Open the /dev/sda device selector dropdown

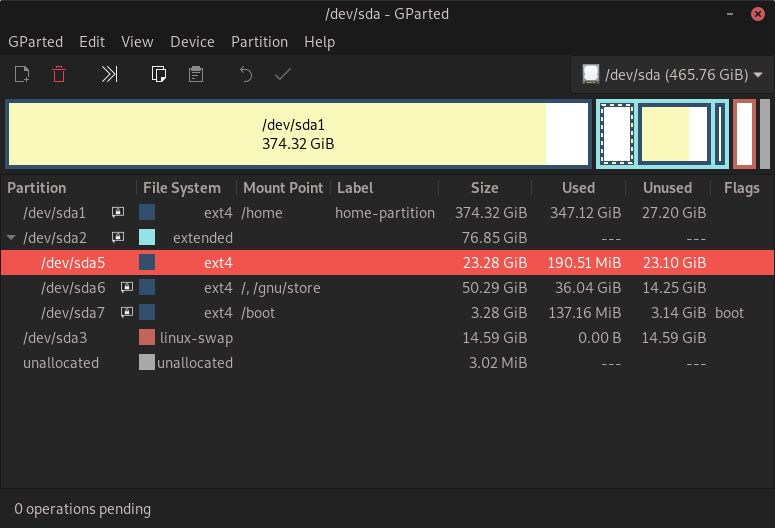672,74
